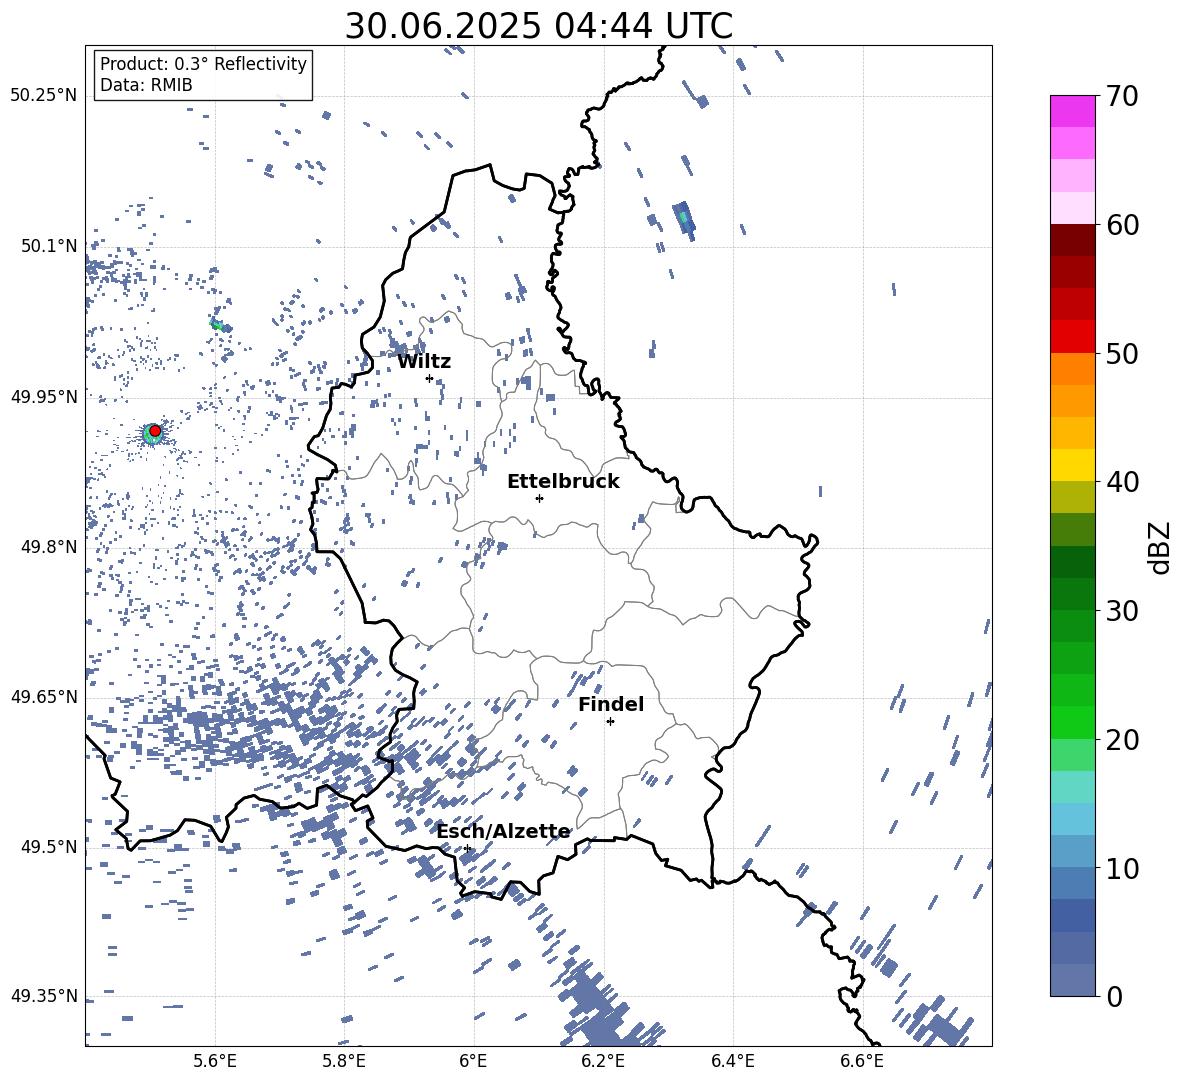The height and width of the screenshot is (1081, 1184).
Task: Click the plot title 30.06.2025 04:44 UTC
Action: 538,26
